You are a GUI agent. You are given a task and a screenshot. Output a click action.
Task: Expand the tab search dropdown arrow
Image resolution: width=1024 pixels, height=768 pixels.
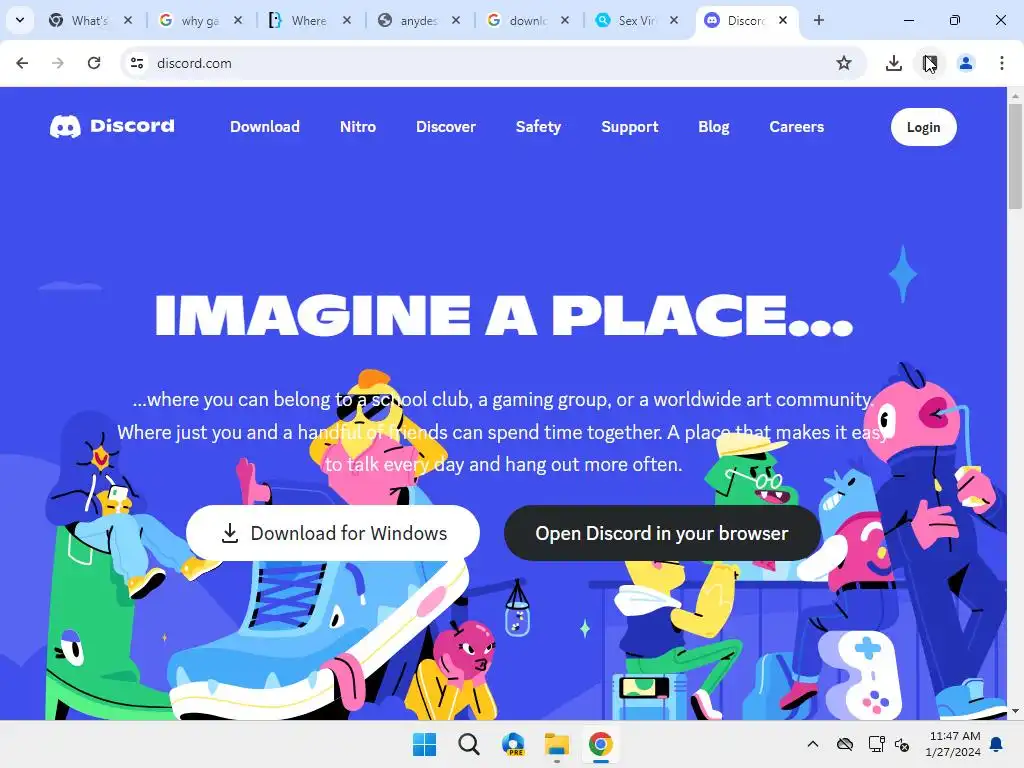20,20
